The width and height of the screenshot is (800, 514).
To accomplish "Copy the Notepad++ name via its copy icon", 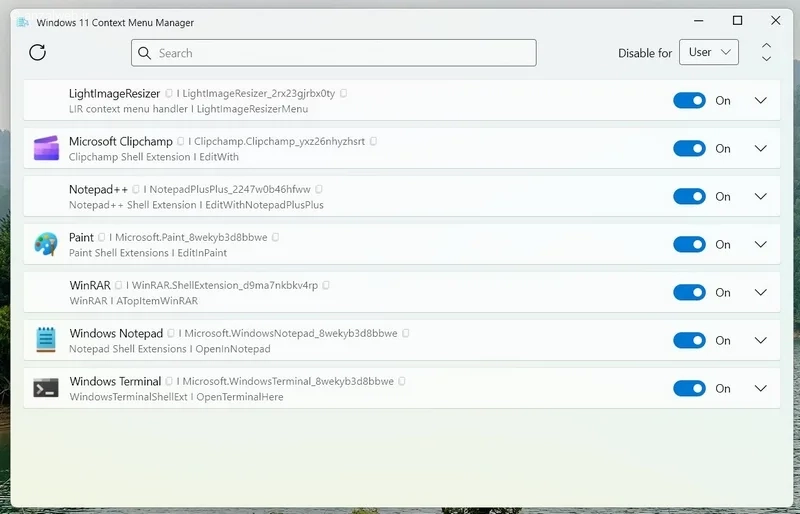I will click(136, 189).
